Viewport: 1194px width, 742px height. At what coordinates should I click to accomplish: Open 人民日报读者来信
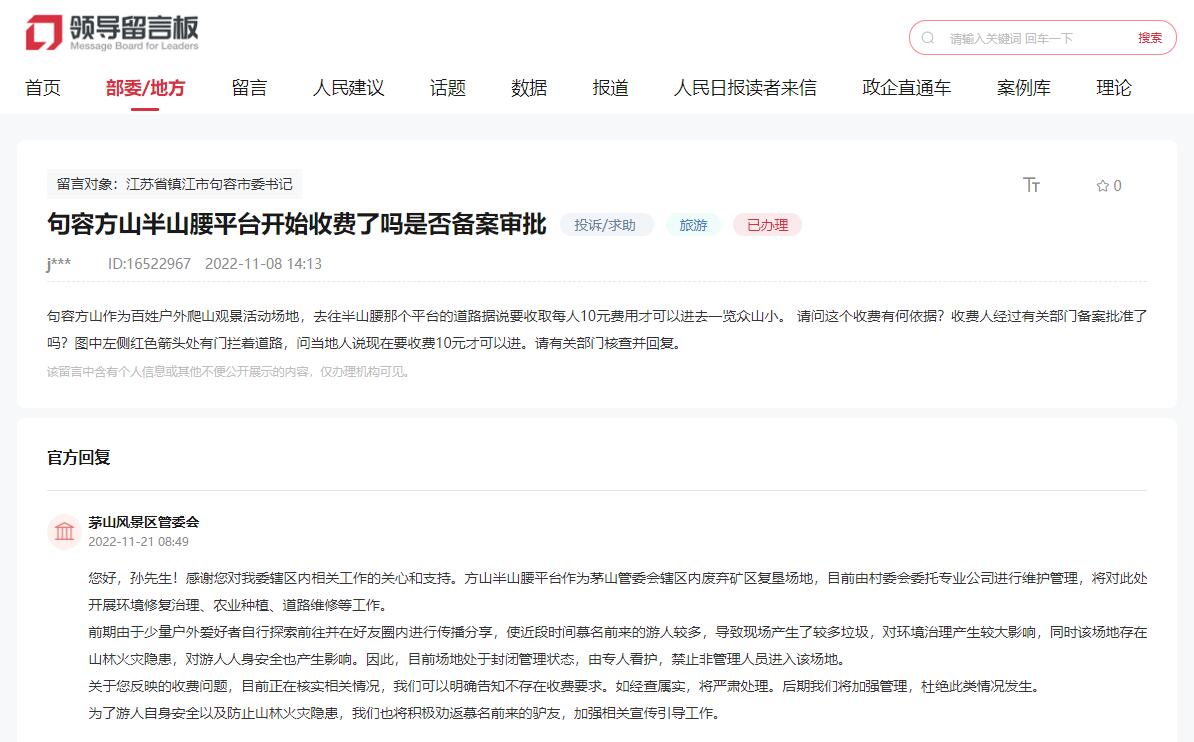[x=745, y=88]
